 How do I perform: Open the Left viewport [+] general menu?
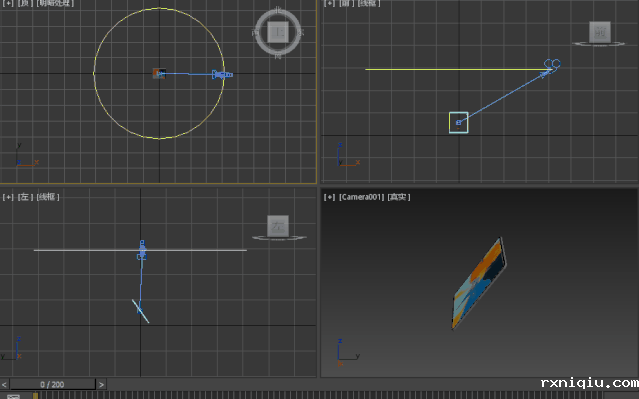pyautogui.click(x=8, y=197)
